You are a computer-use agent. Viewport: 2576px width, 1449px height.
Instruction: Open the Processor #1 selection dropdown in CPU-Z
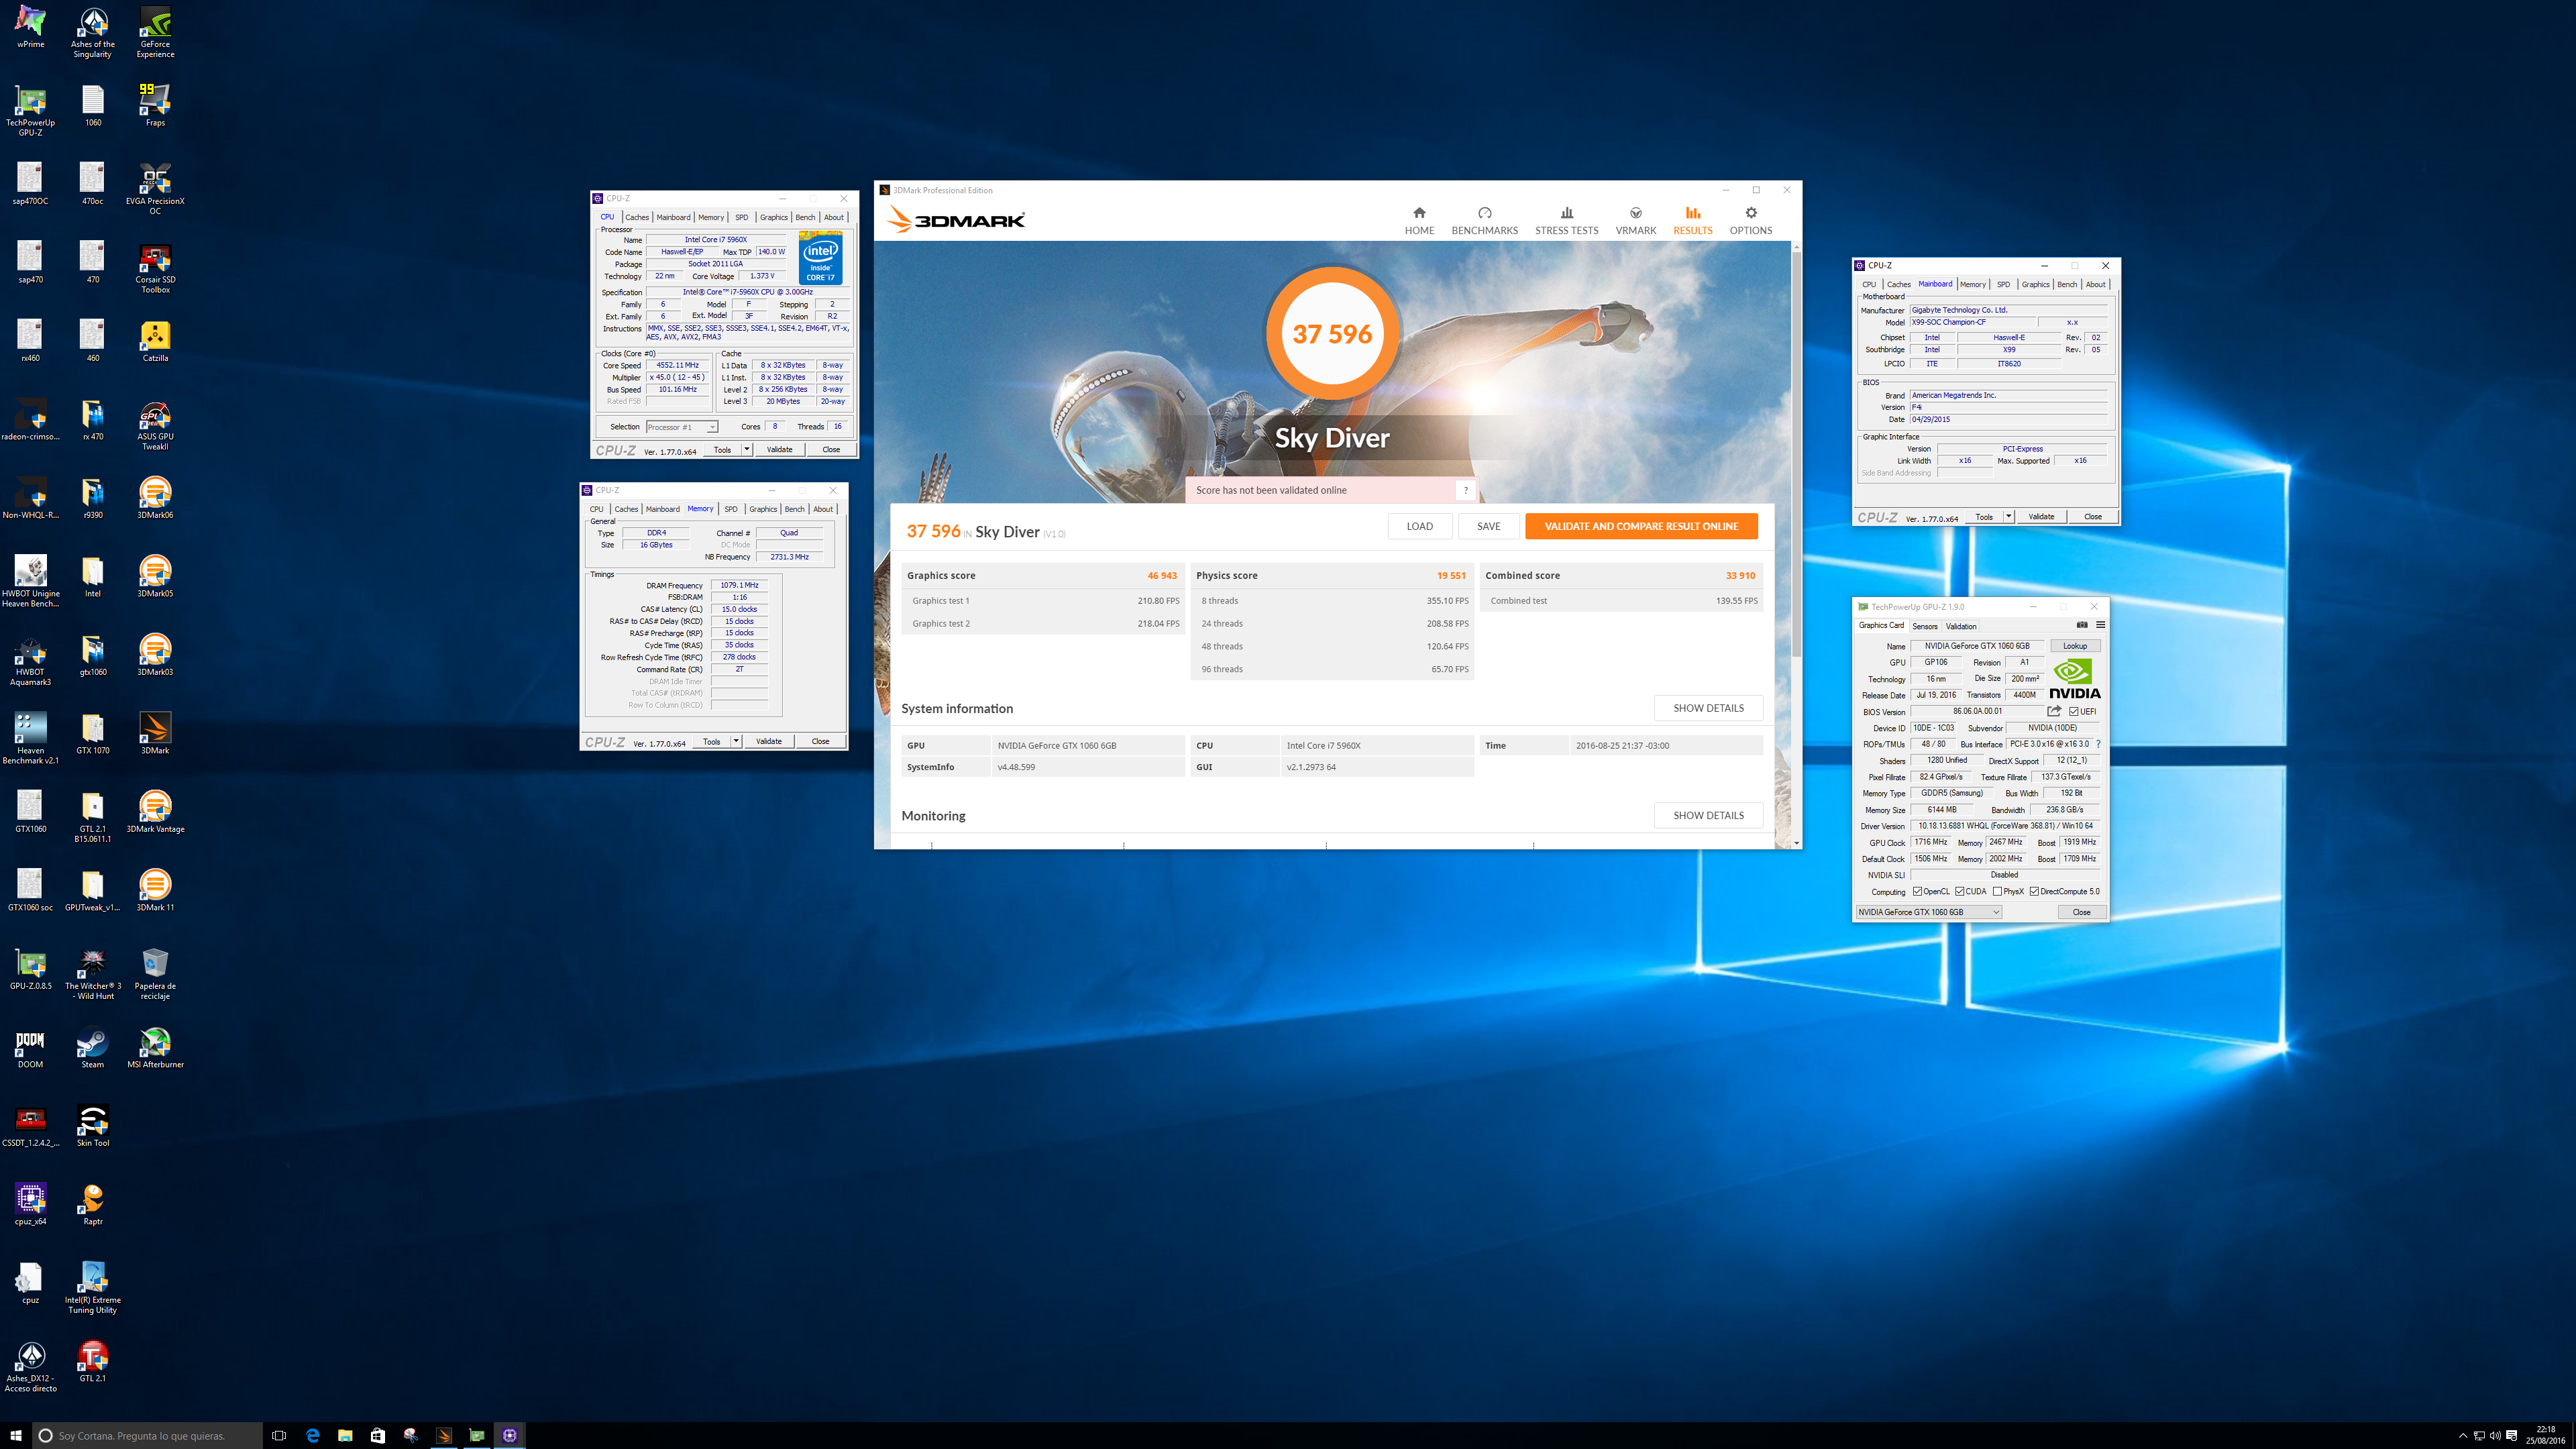point(682,427)
